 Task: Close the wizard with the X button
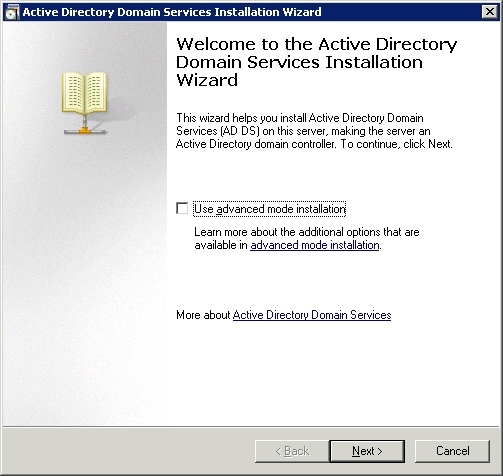[x=490, y=12]
